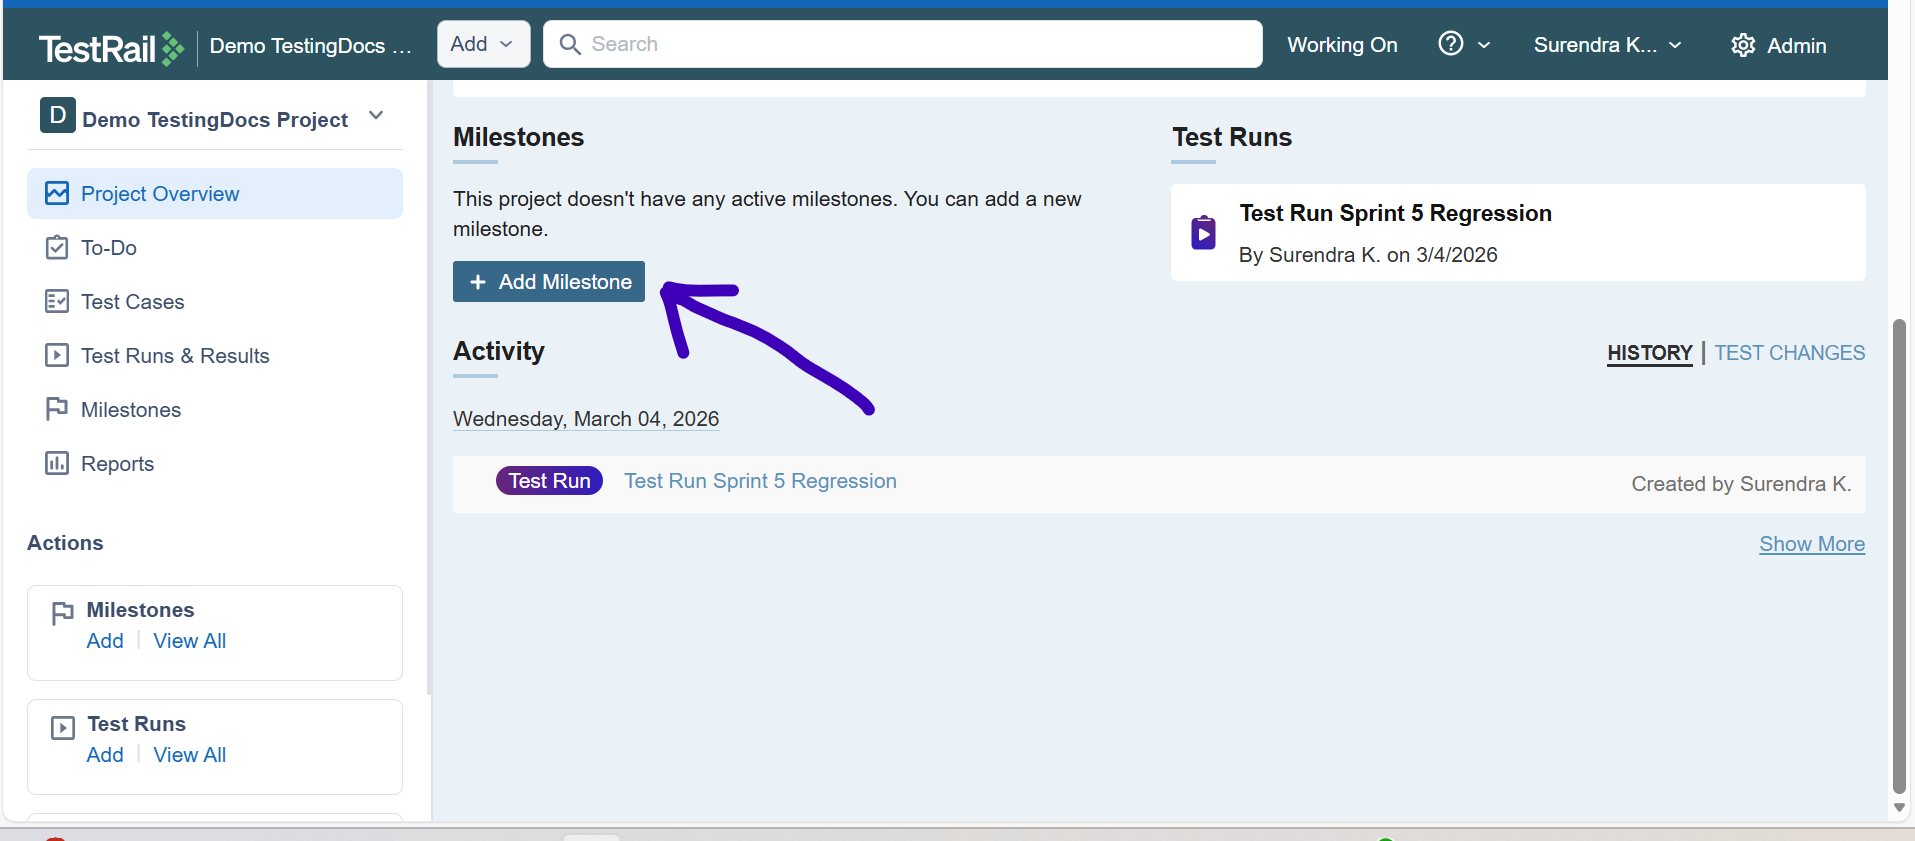Switch to the Test Changes tab

1789,353
